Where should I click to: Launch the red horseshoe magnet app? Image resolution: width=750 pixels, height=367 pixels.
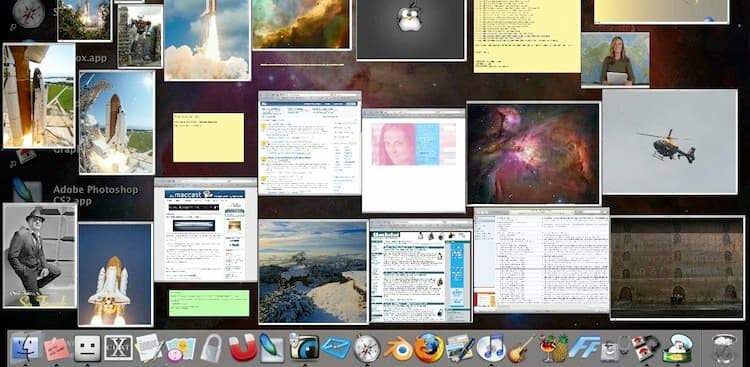click(243, 348)
